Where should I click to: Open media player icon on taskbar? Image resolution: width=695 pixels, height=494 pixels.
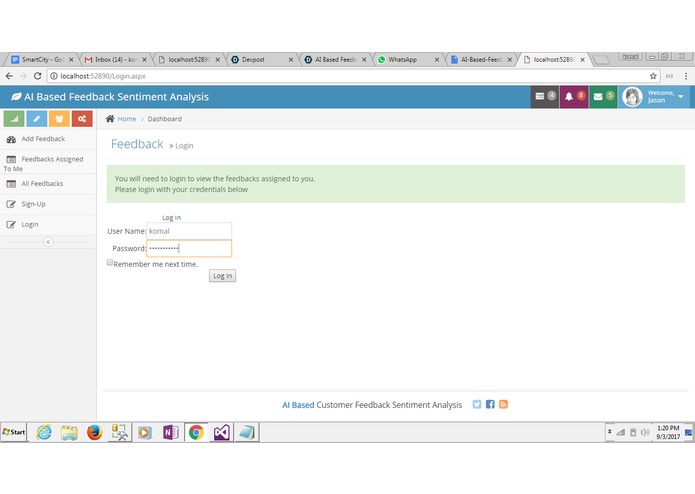tap(144, 432)
